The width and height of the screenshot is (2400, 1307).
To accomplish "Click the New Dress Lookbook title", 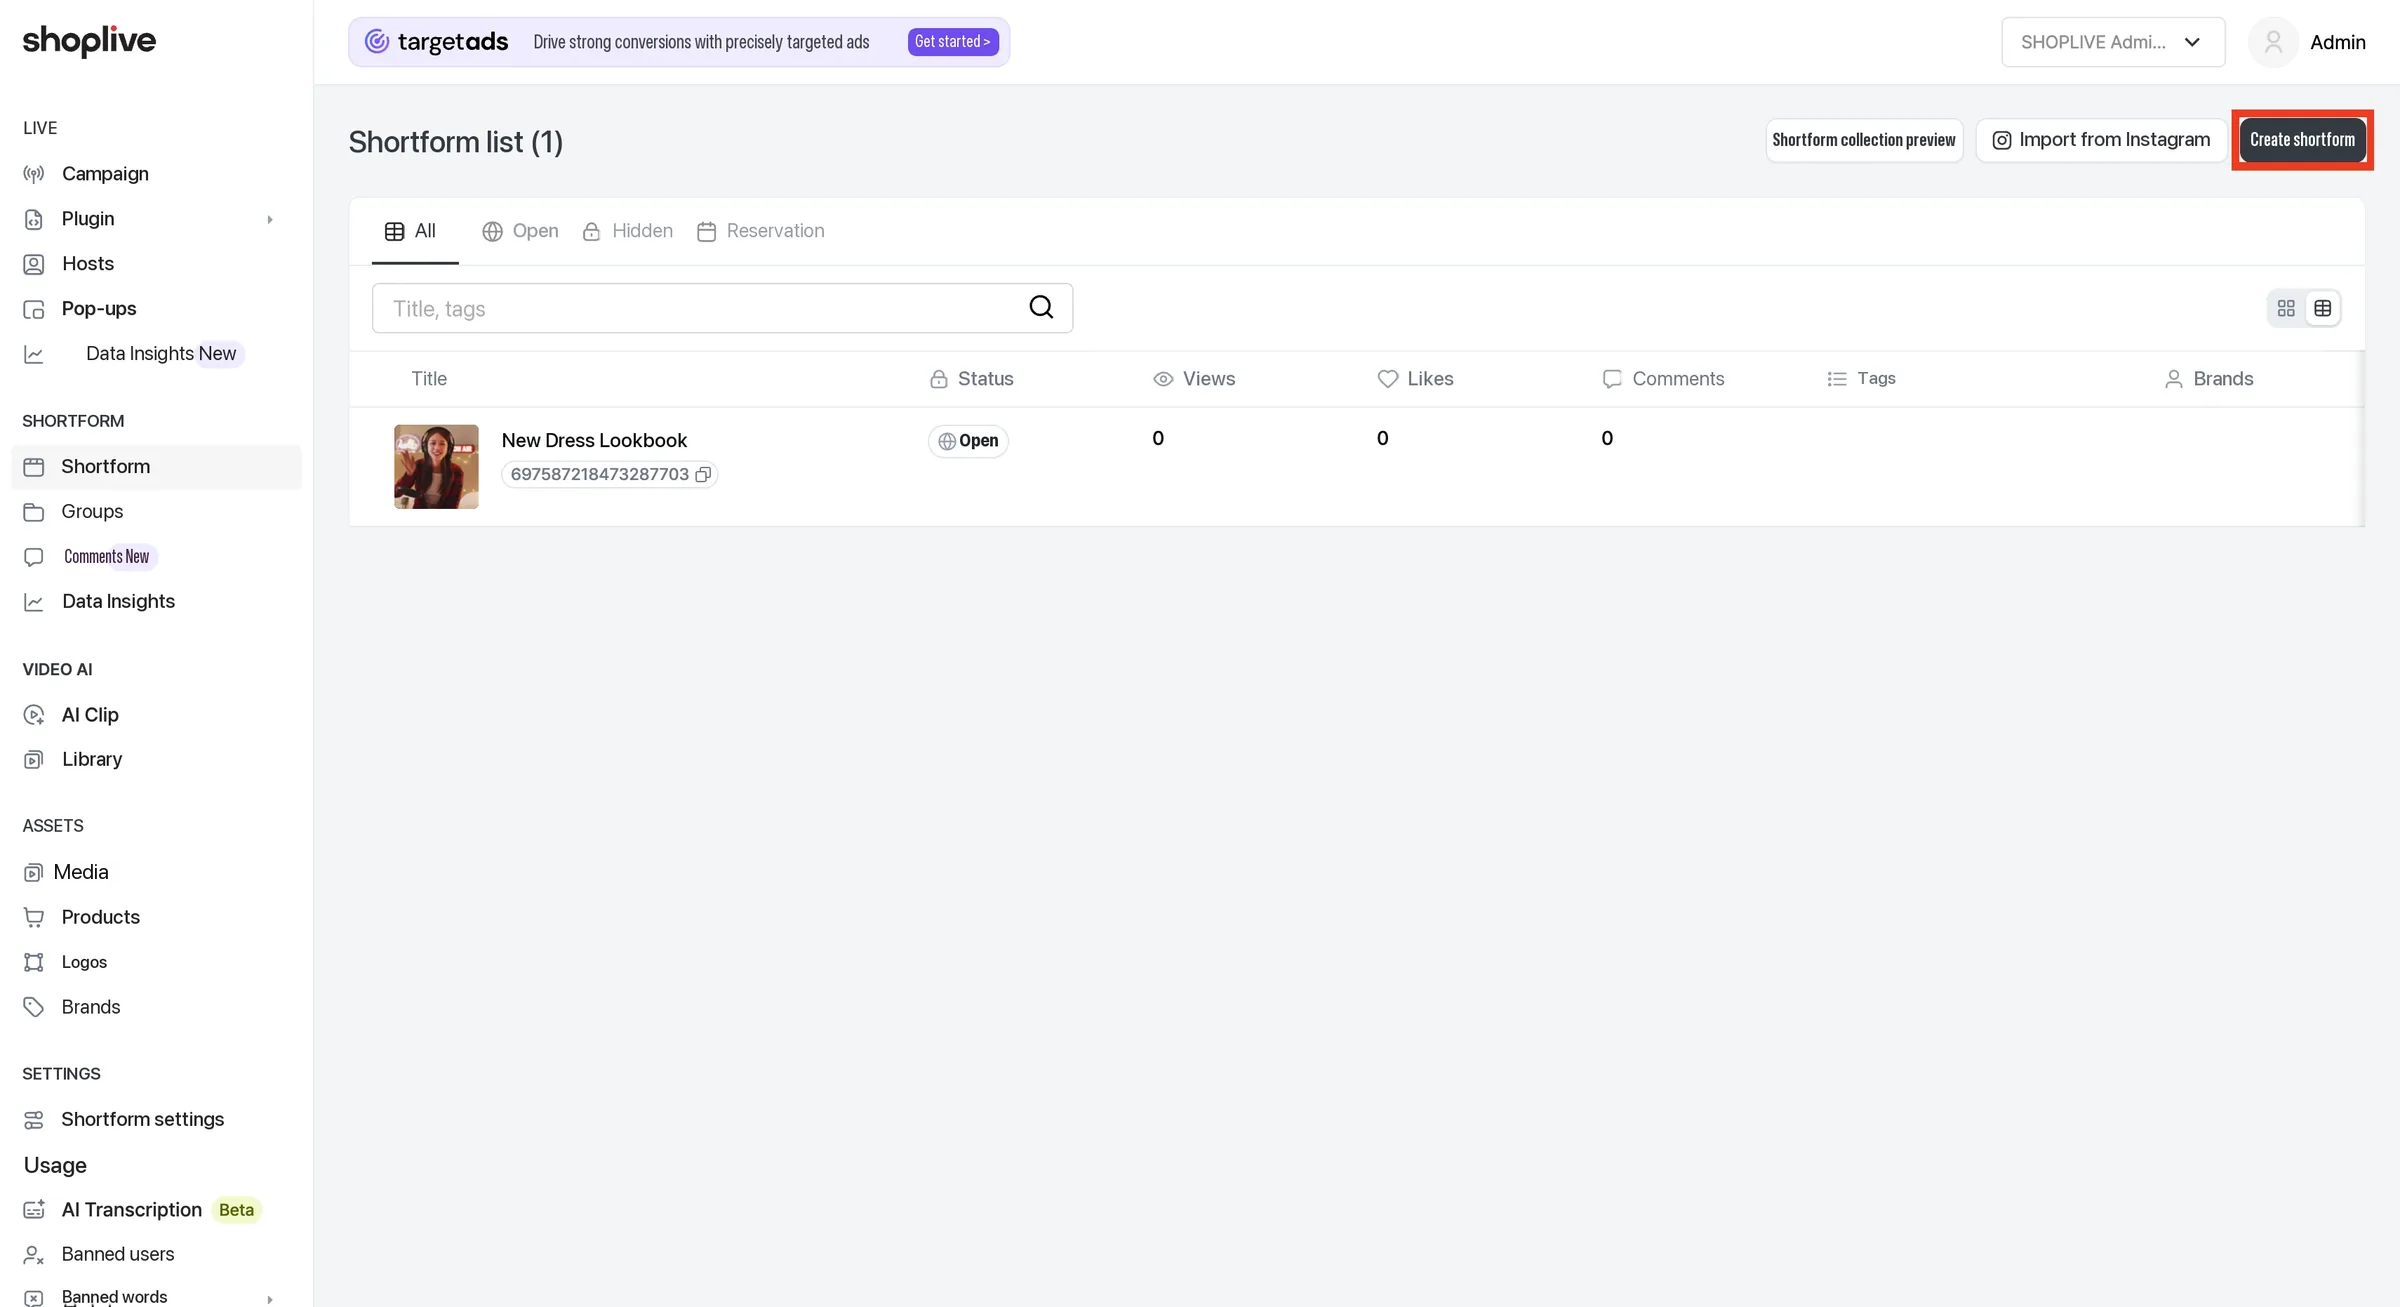I will [x=594, y=441].
